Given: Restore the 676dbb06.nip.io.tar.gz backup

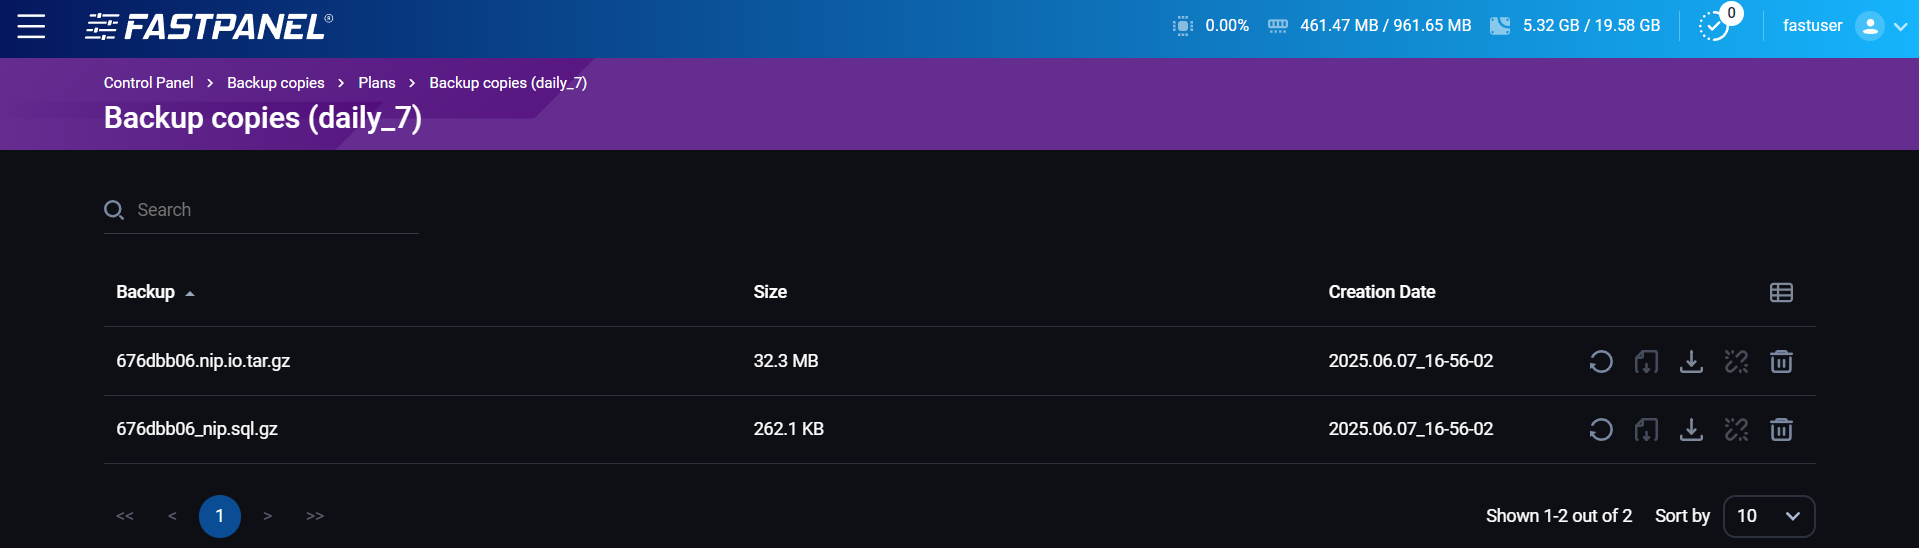Looking at the screenshot, I should click(1600, 361).
